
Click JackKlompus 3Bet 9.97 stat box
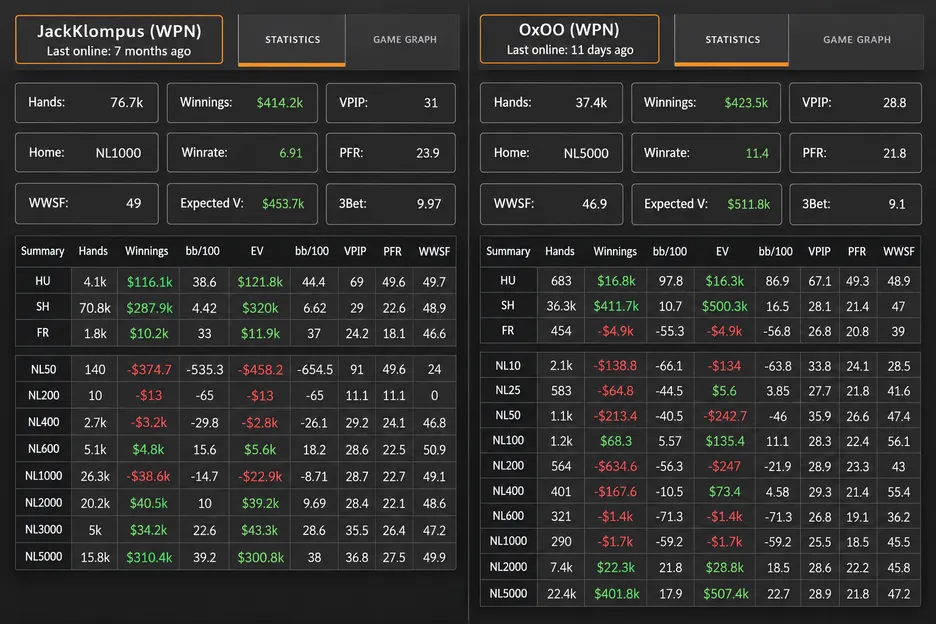pos(390,204)
